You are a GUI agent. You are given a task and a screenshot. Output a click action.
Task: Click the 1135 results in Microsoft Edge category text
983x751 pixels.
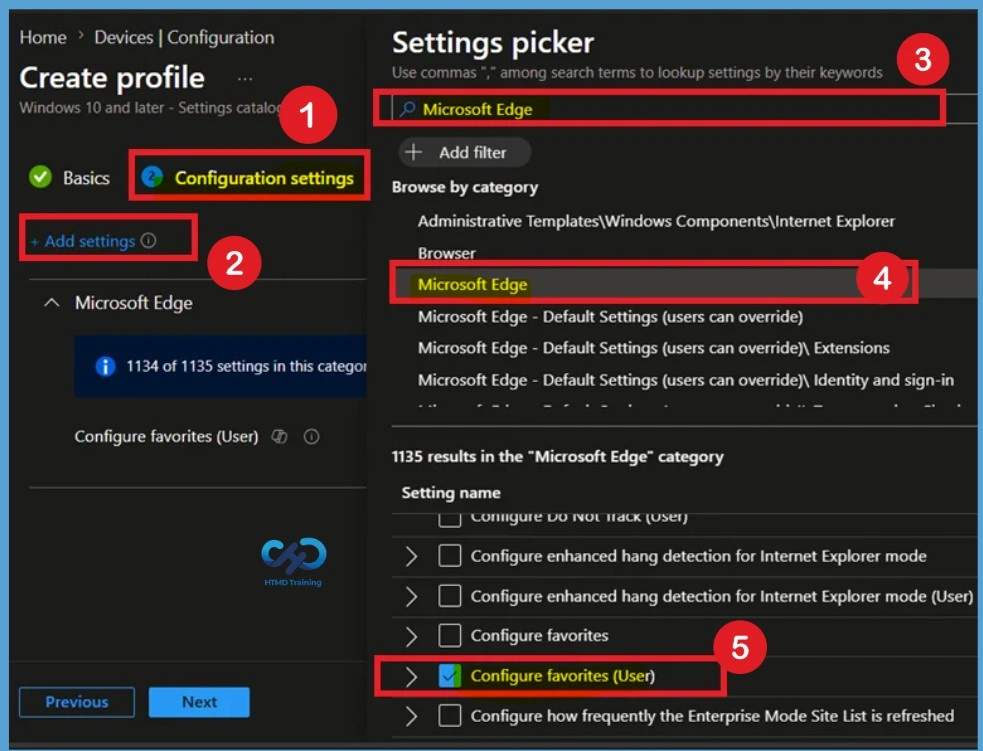pos(557,456)
